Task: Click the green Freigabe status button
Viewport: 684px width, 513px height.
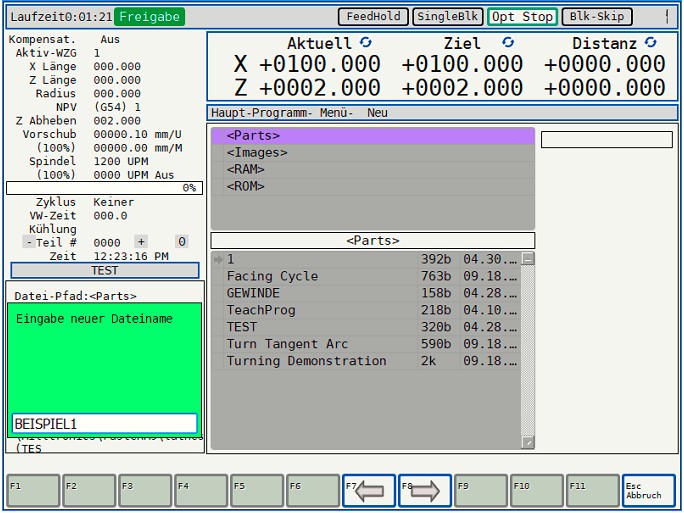Action: tap(150, 17)
